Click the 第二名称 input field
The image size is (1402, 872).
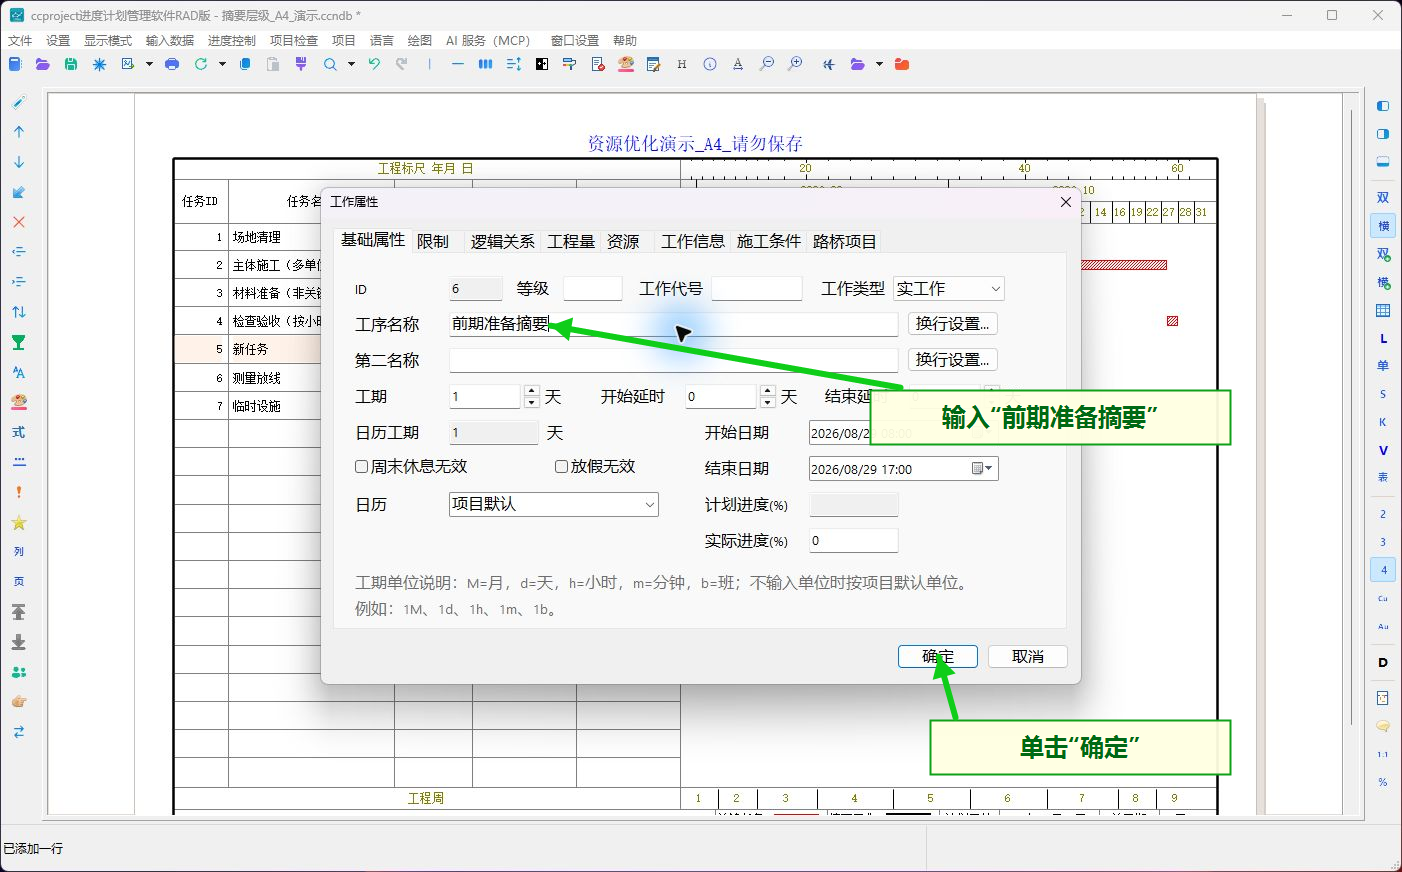click(x=673, y=360)
